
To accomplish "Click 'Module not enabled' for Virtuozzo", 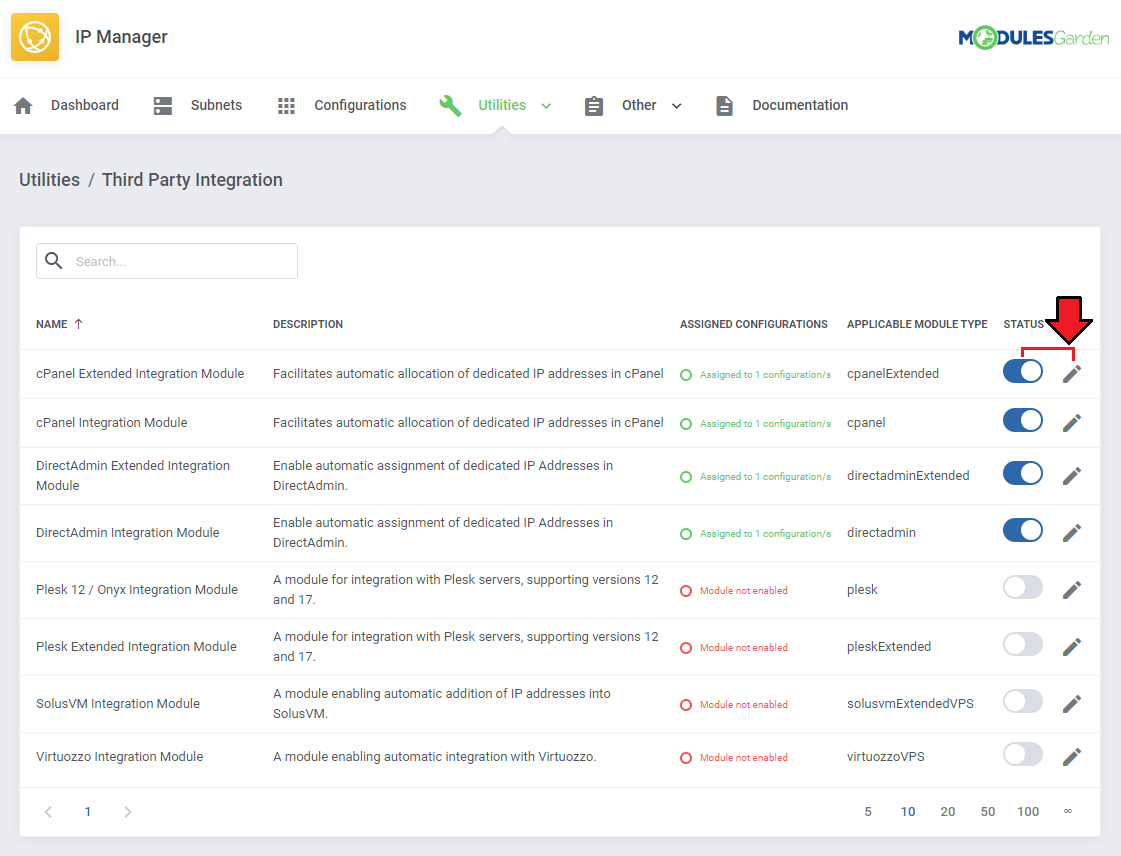I will 744,757.
